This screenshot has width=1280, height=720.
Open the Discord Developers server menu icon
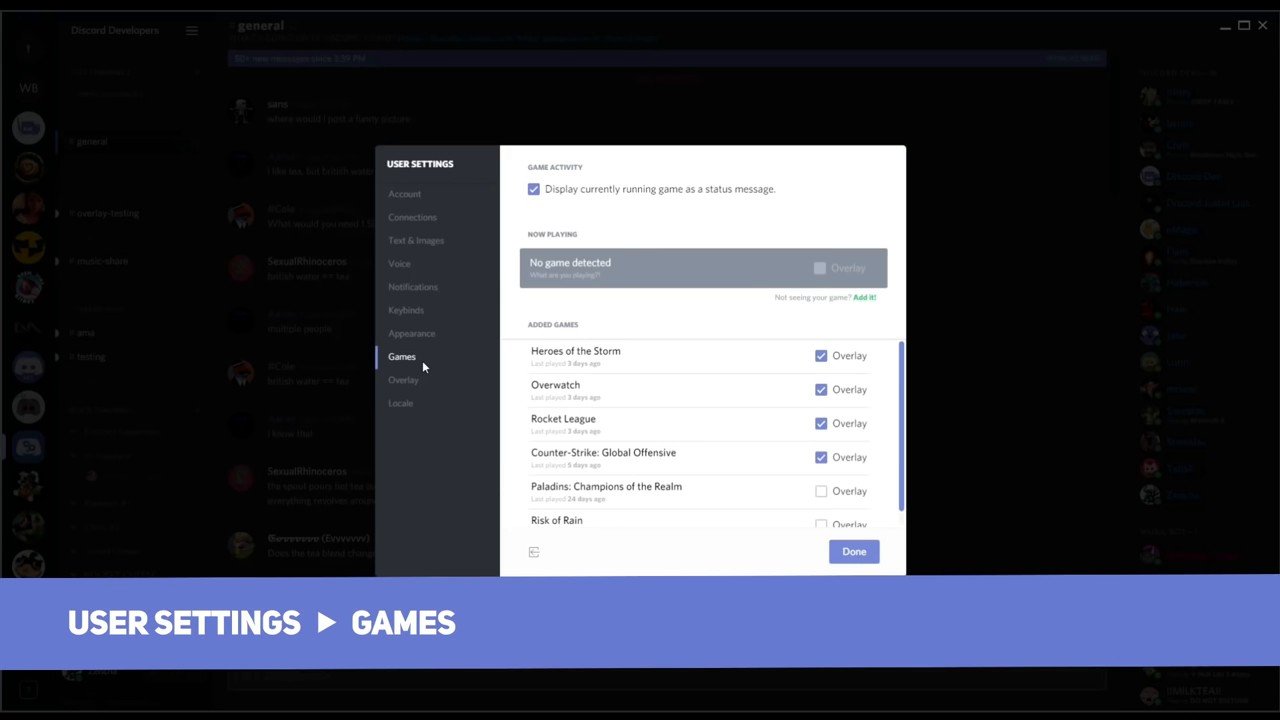(192, 31)
